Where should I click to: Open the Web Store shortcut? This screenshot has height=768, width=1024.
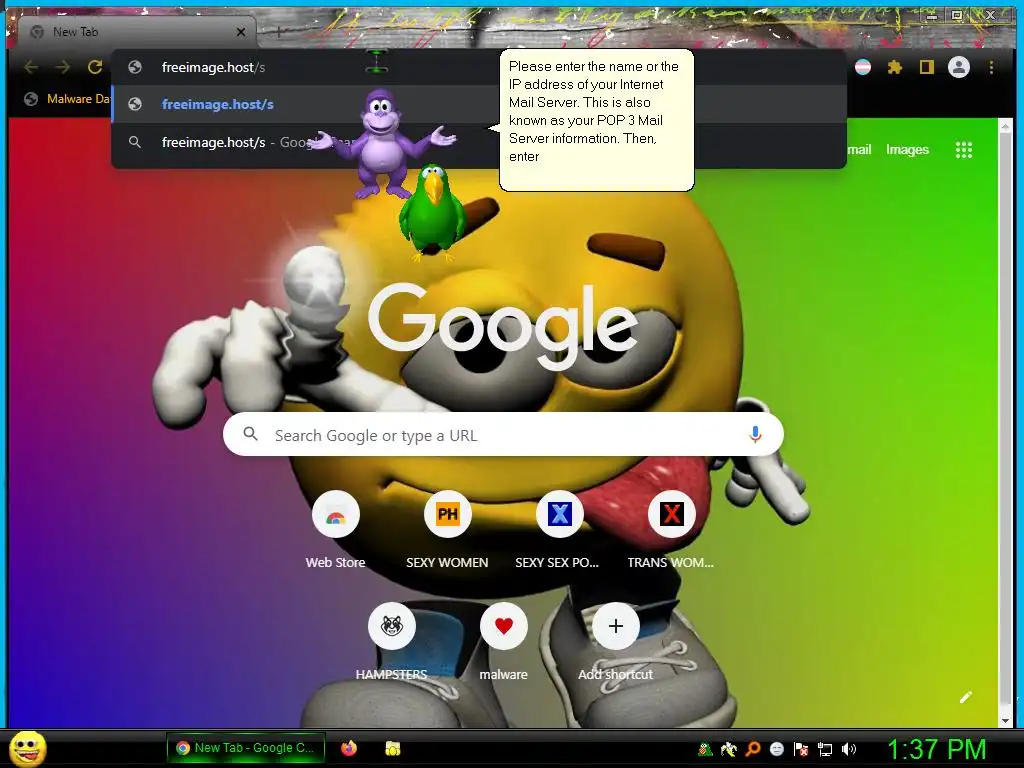[336, 515]
